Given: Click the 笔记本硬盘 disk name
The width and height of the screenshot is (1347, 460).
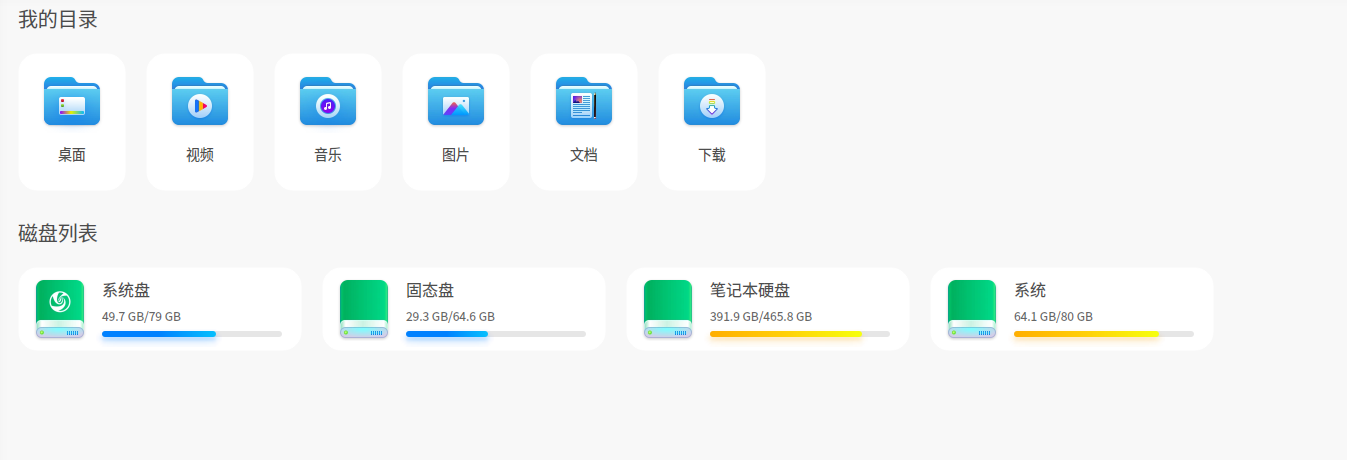Looking at the screenshot, I should click(750, 291).
